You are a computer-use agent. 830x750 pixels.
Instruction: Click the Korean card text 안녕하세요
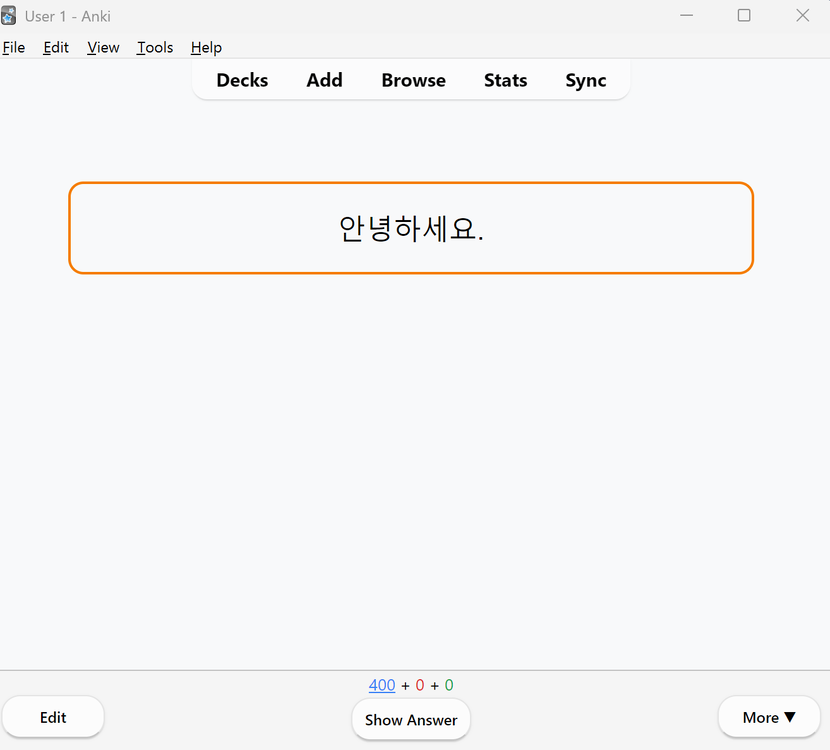pos(411,229)
